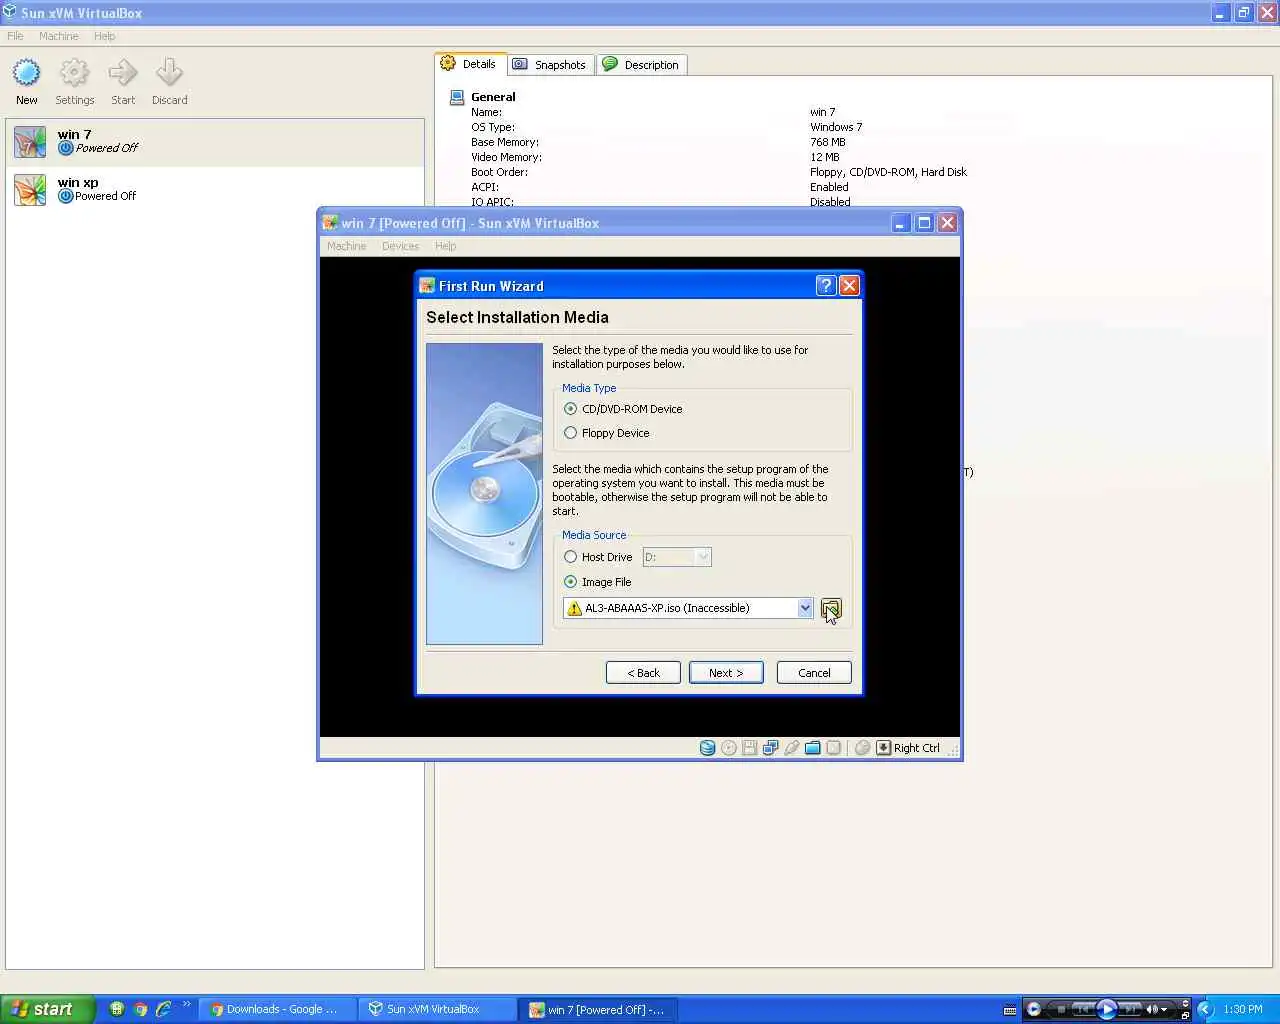Click the 'Windows 7' OS Type value
1280x1024 pixels.
[x=836, y=127]
